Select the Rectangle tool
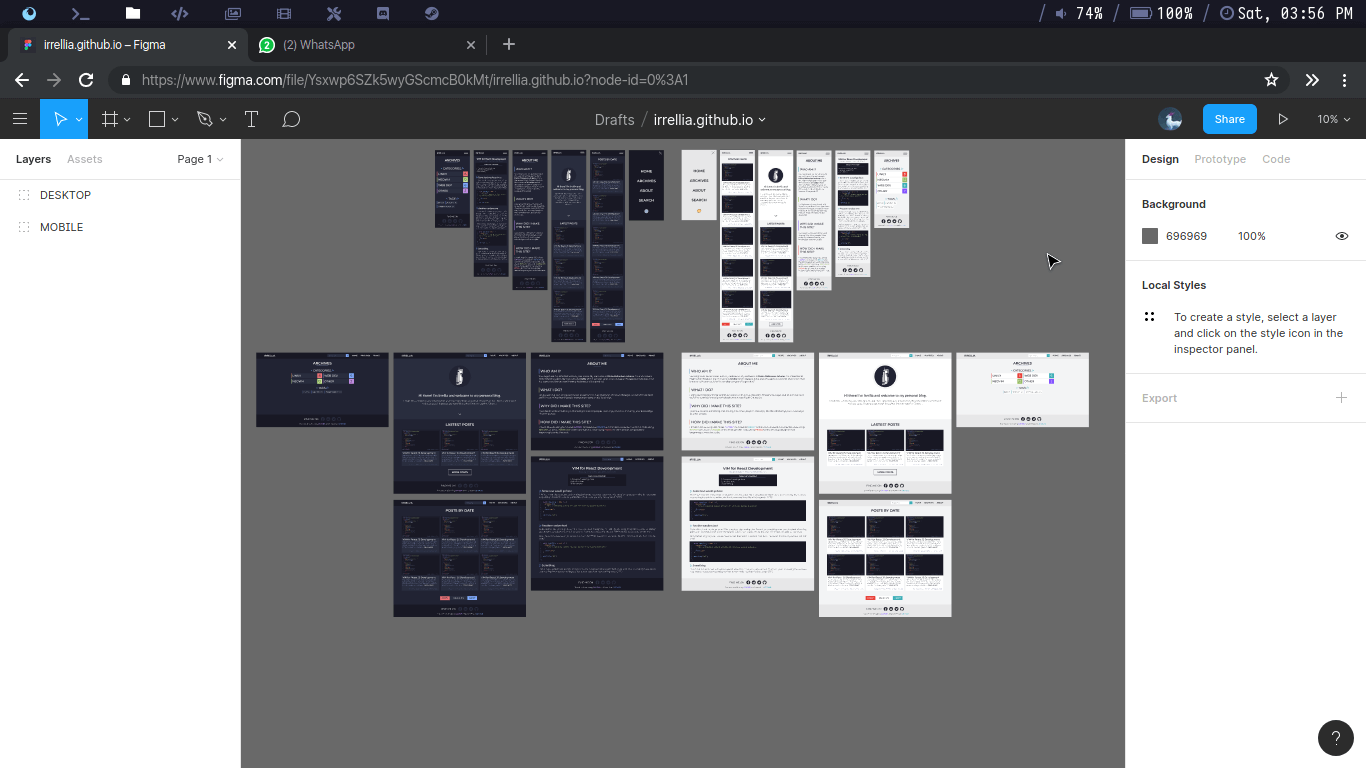1366x768 pixels. pyautogui.click(x=157, y=119)
